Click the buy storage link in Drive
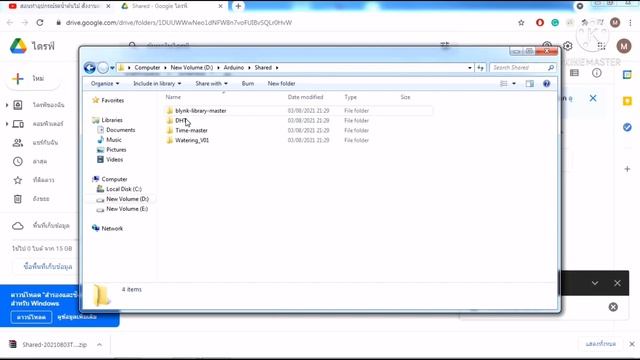Viewport: 640px width, 360px height. coord(48,267)
